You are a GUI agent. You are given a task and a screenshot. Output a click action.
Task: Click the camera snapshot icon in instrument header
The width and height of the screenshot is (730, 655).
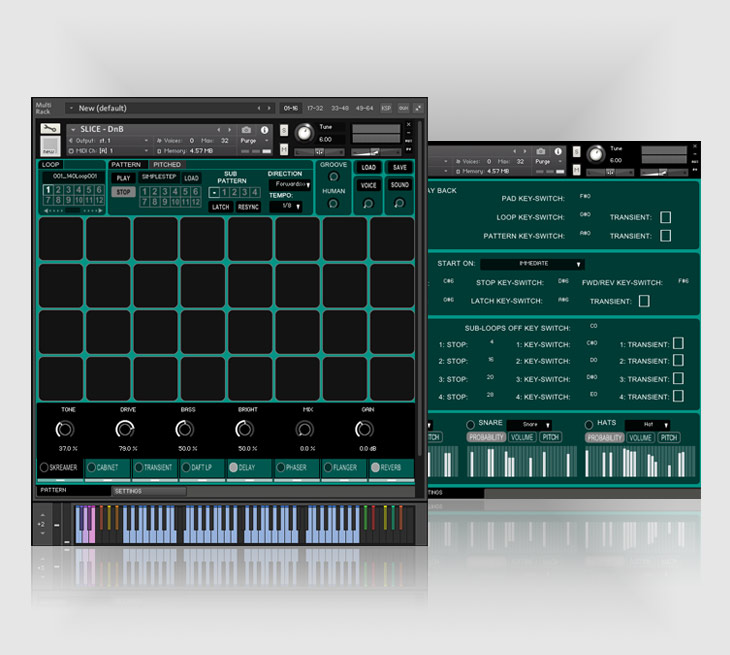246,130
